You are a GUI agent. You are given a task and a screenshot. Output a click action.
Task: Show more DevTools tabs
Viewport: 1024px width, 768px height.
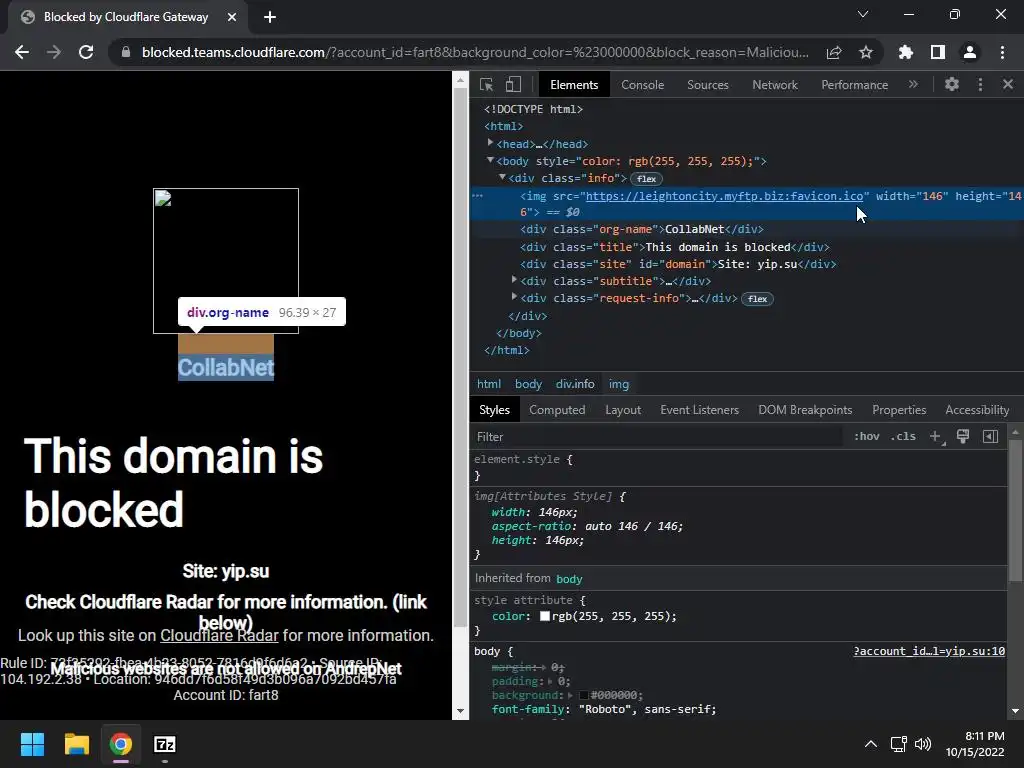pos(913,84)
